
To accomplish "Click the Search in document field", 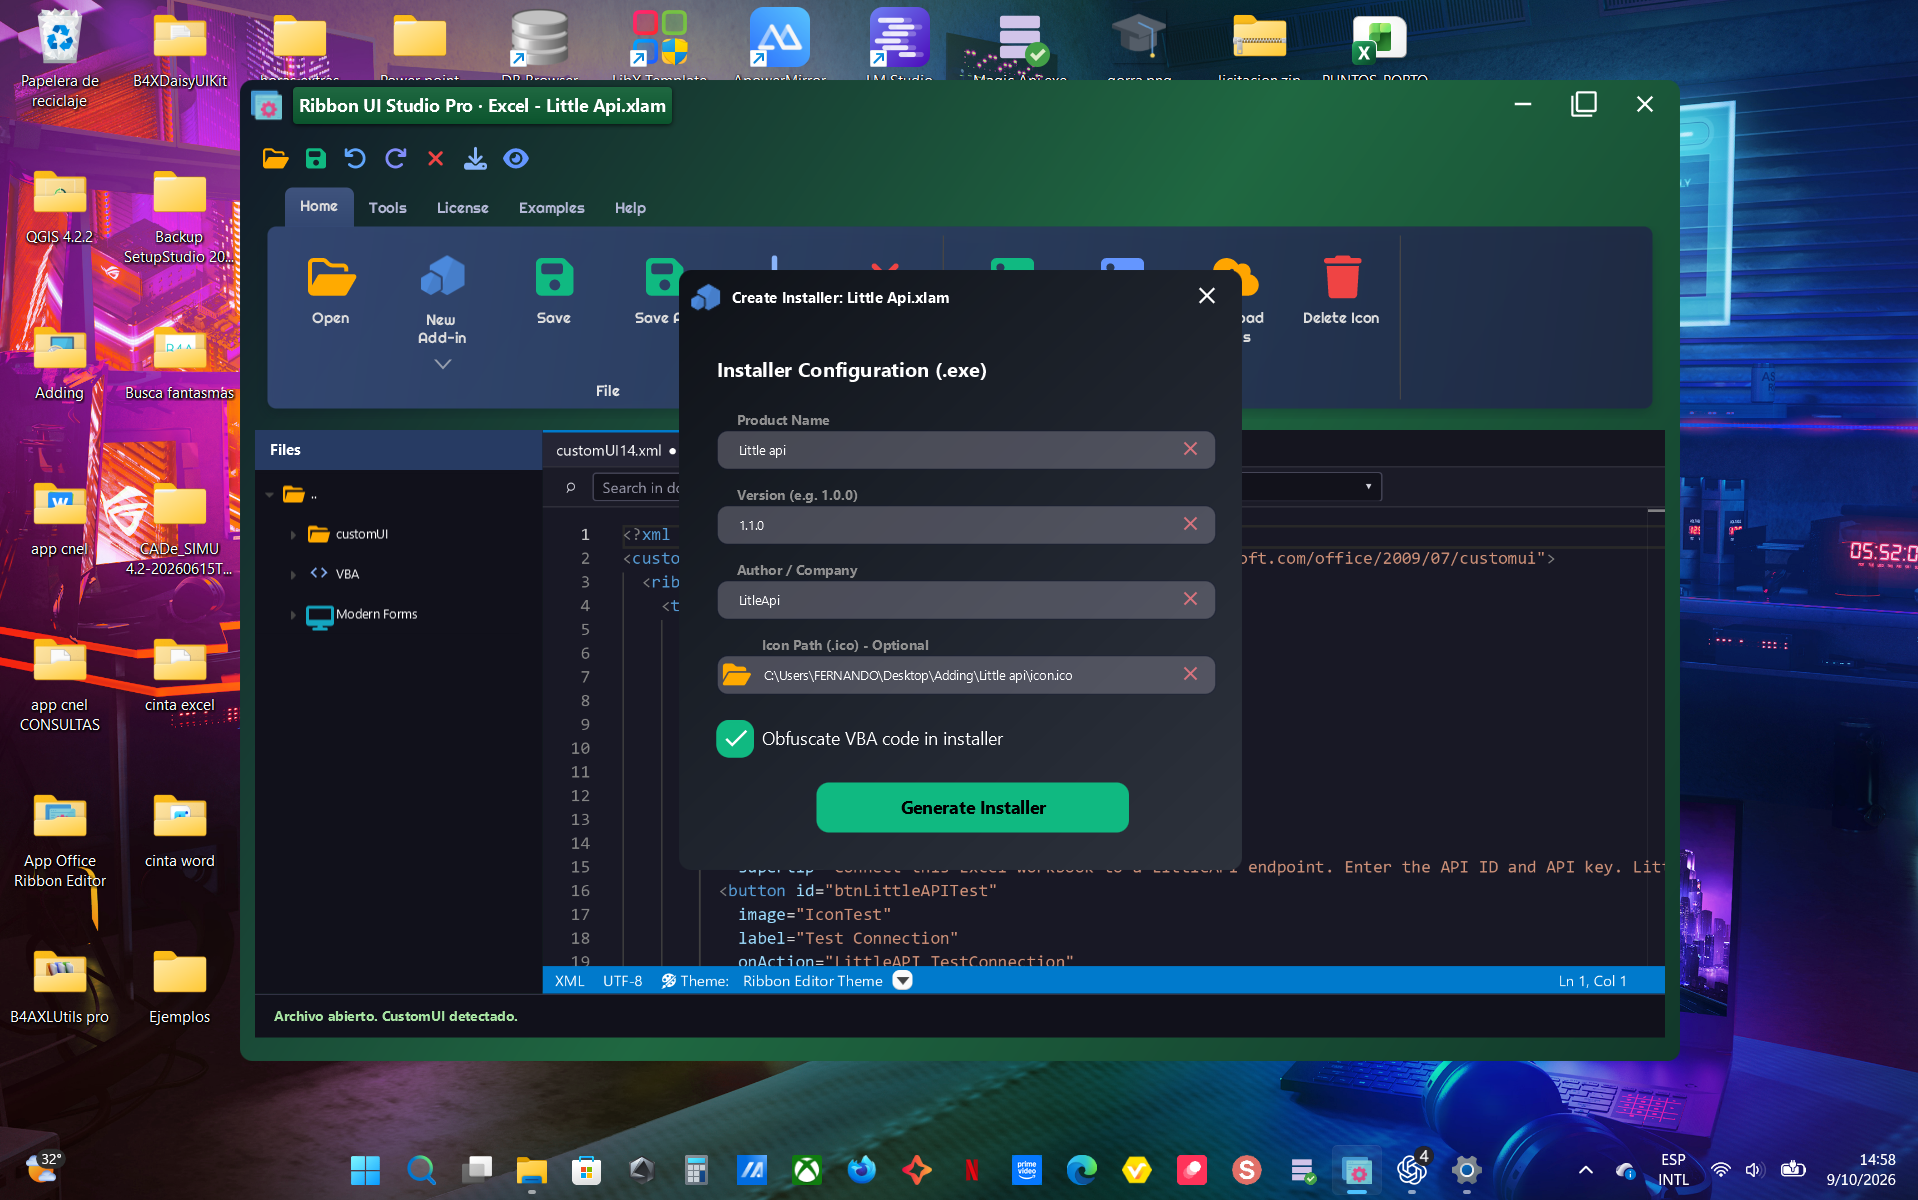I will [x=637, y=488].
